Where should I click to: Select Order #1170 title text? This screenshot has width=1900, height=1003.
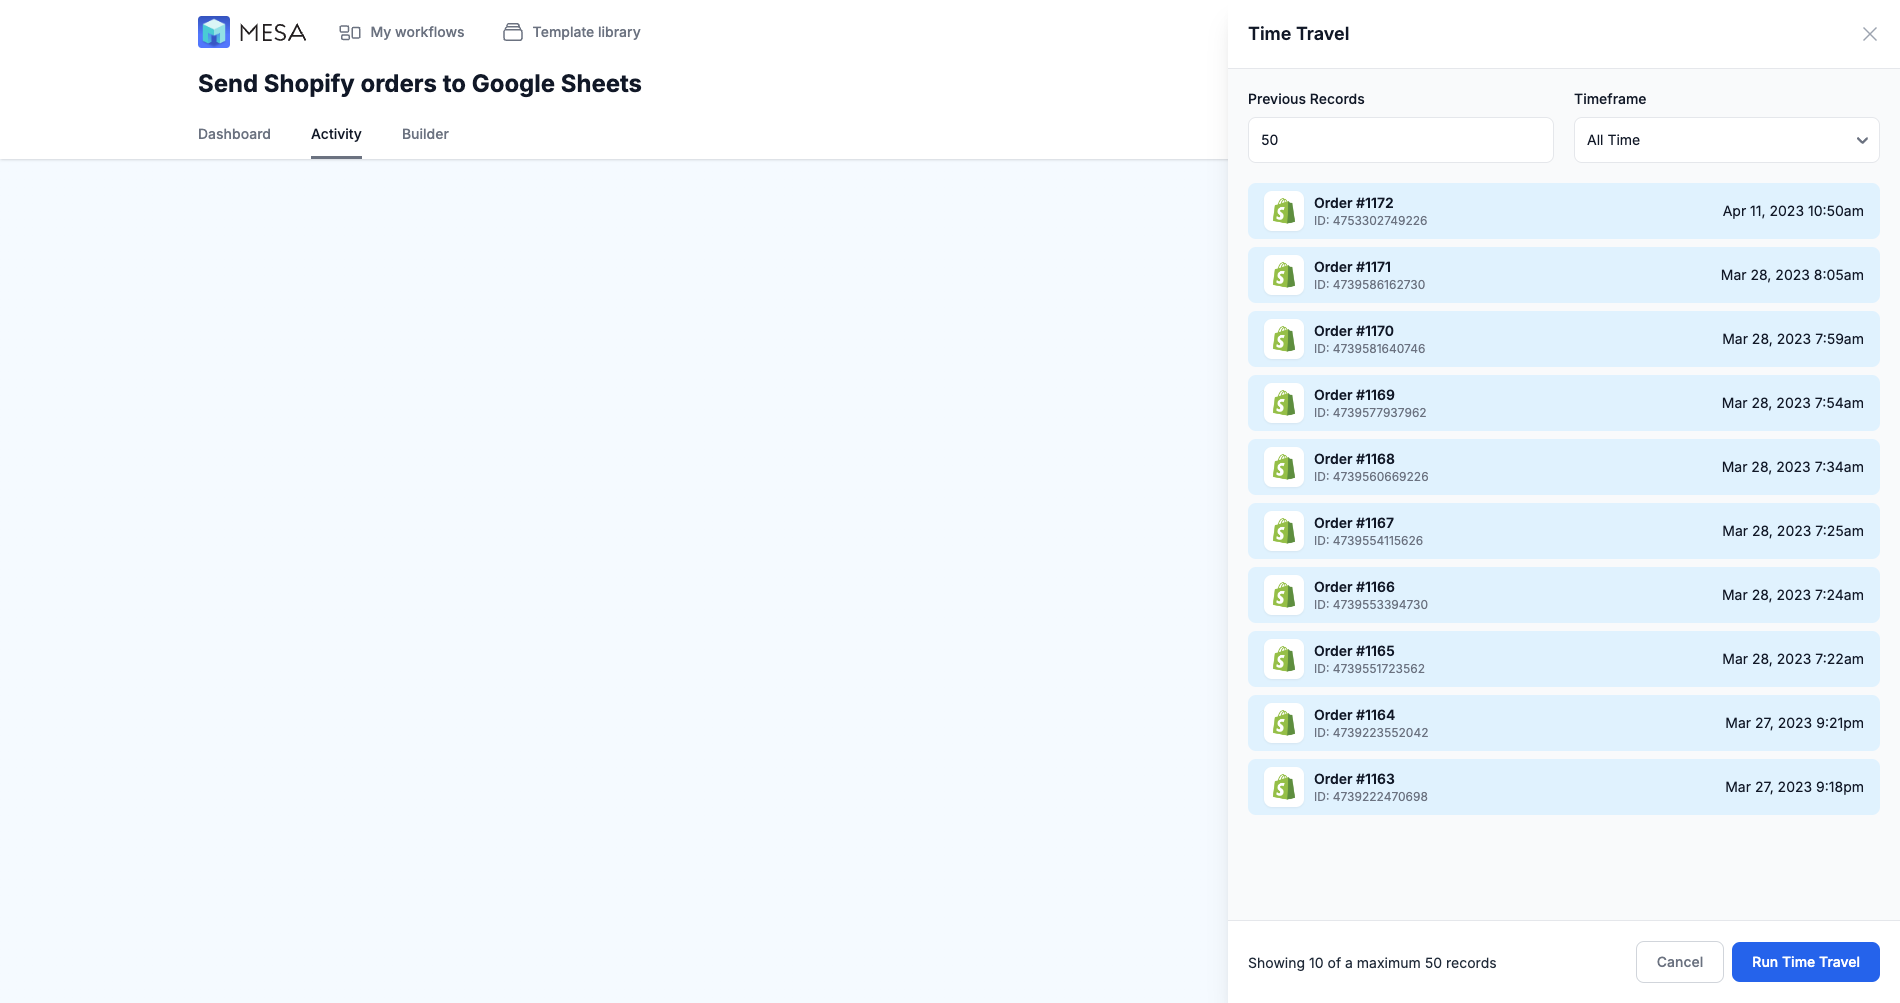[1354, 331]
